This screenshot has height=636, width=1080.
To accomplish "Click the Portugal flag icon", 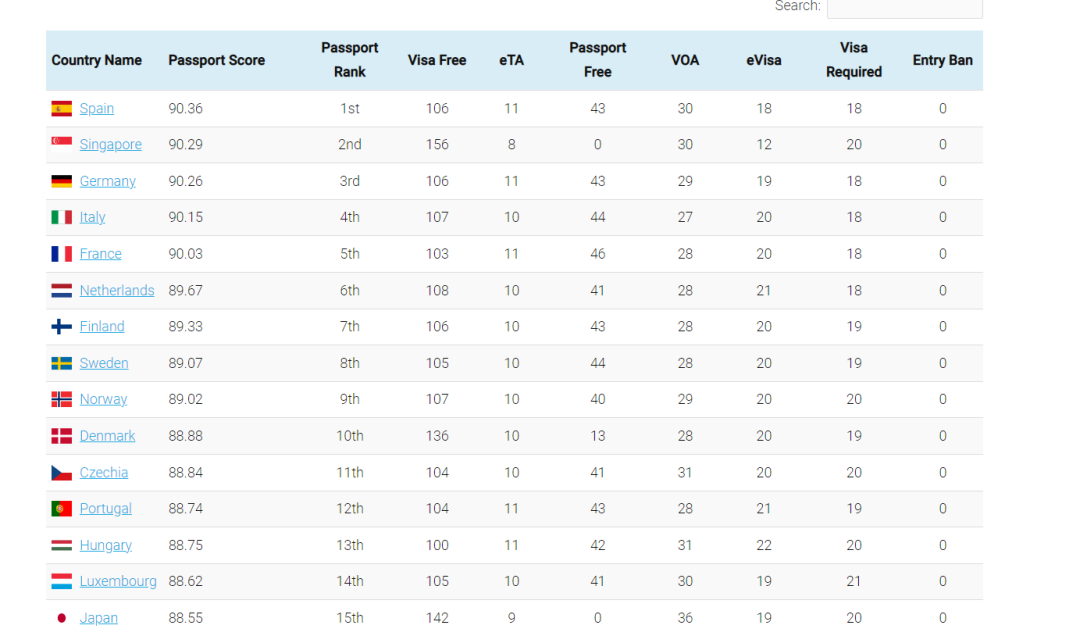I will point(61,509).
